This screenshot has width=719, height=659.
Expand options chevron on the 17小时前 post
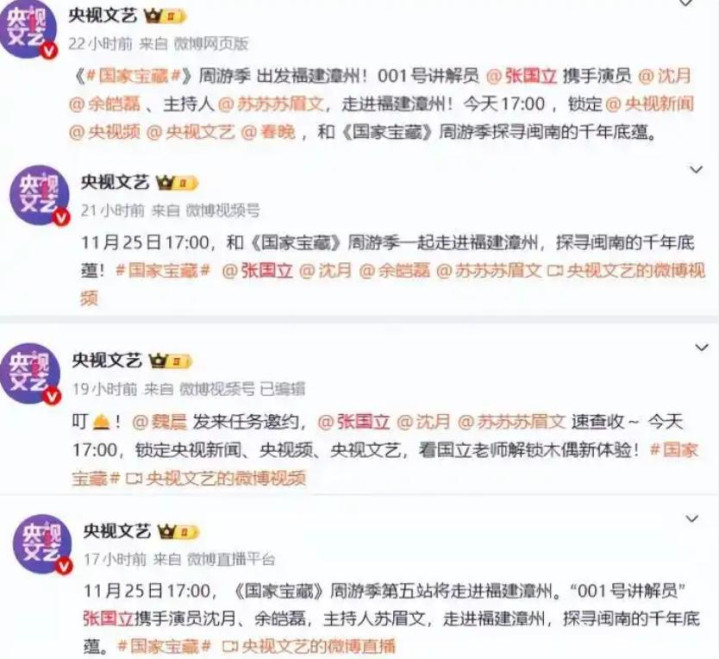point(692,519)
